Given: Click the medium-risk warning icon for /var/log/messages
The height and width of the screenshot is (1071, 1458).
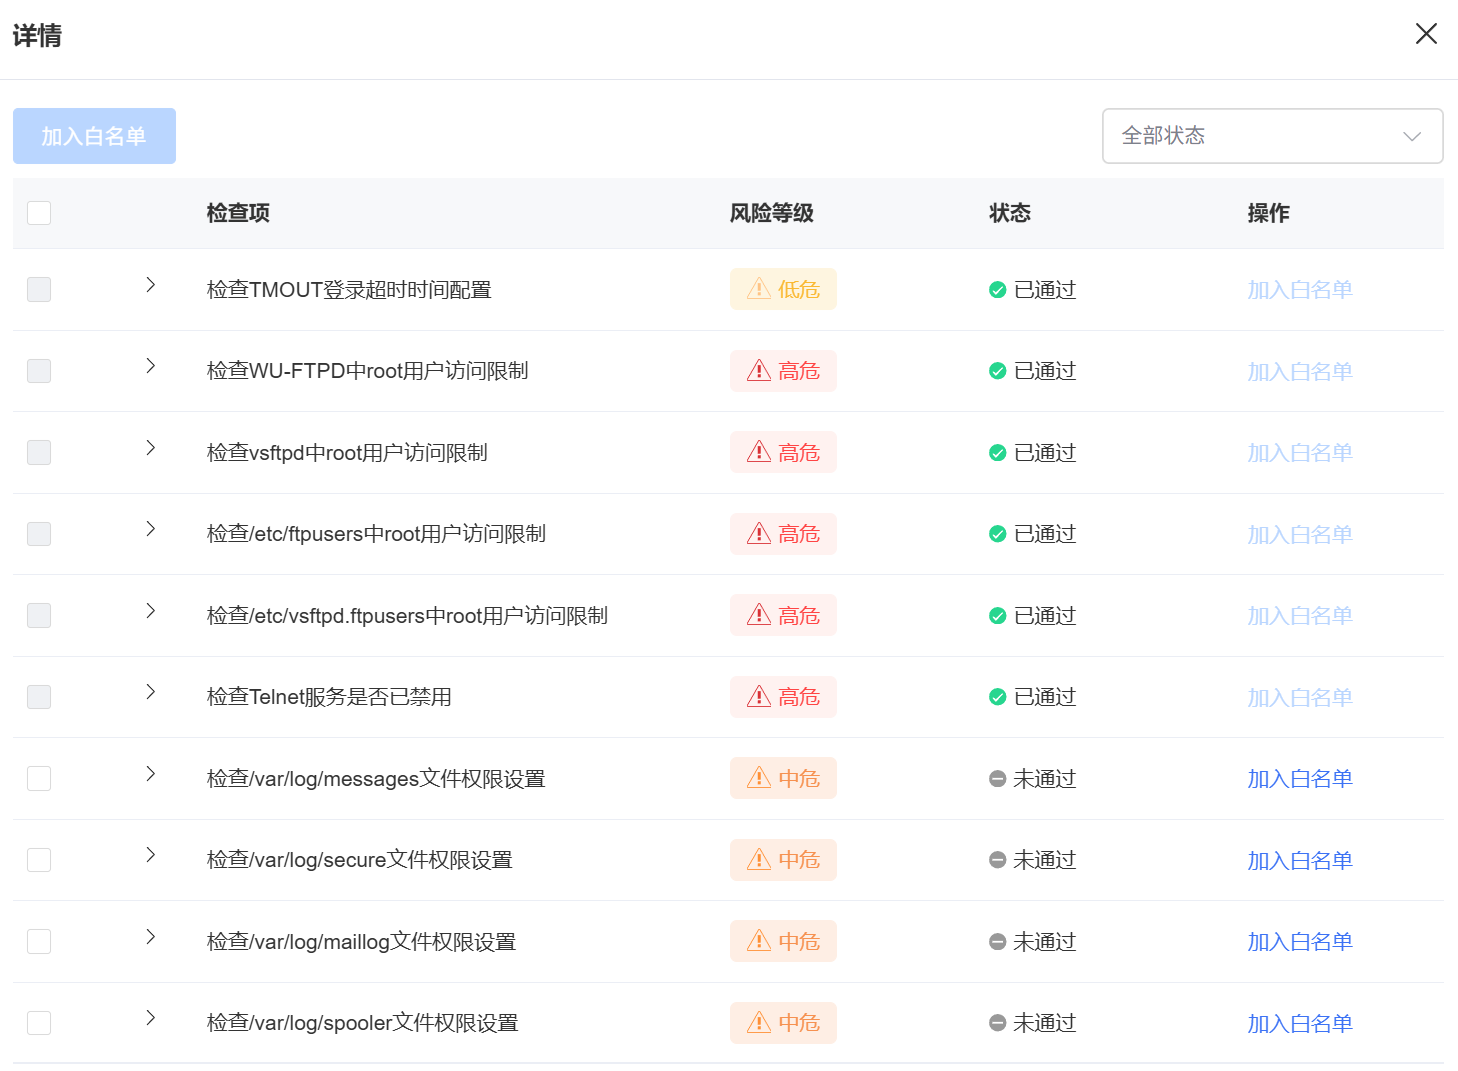Looking at the screenshot, I should [759, 778].
